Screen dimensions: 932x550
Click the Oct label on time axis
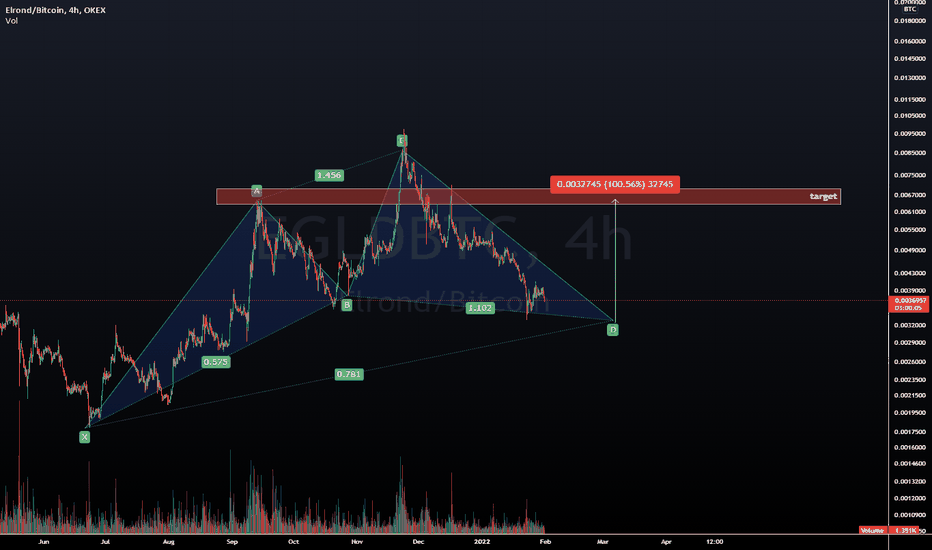coord(293,542)
